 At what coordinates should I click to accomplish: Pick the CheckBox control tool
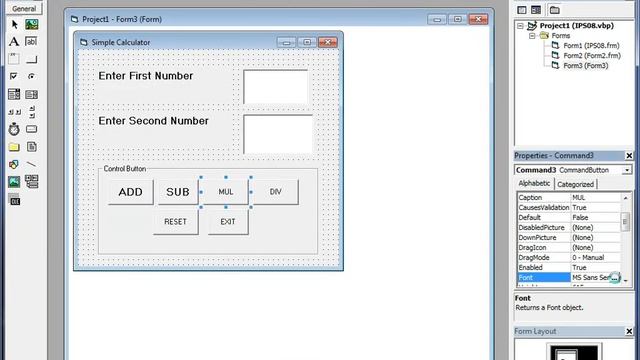14,76
